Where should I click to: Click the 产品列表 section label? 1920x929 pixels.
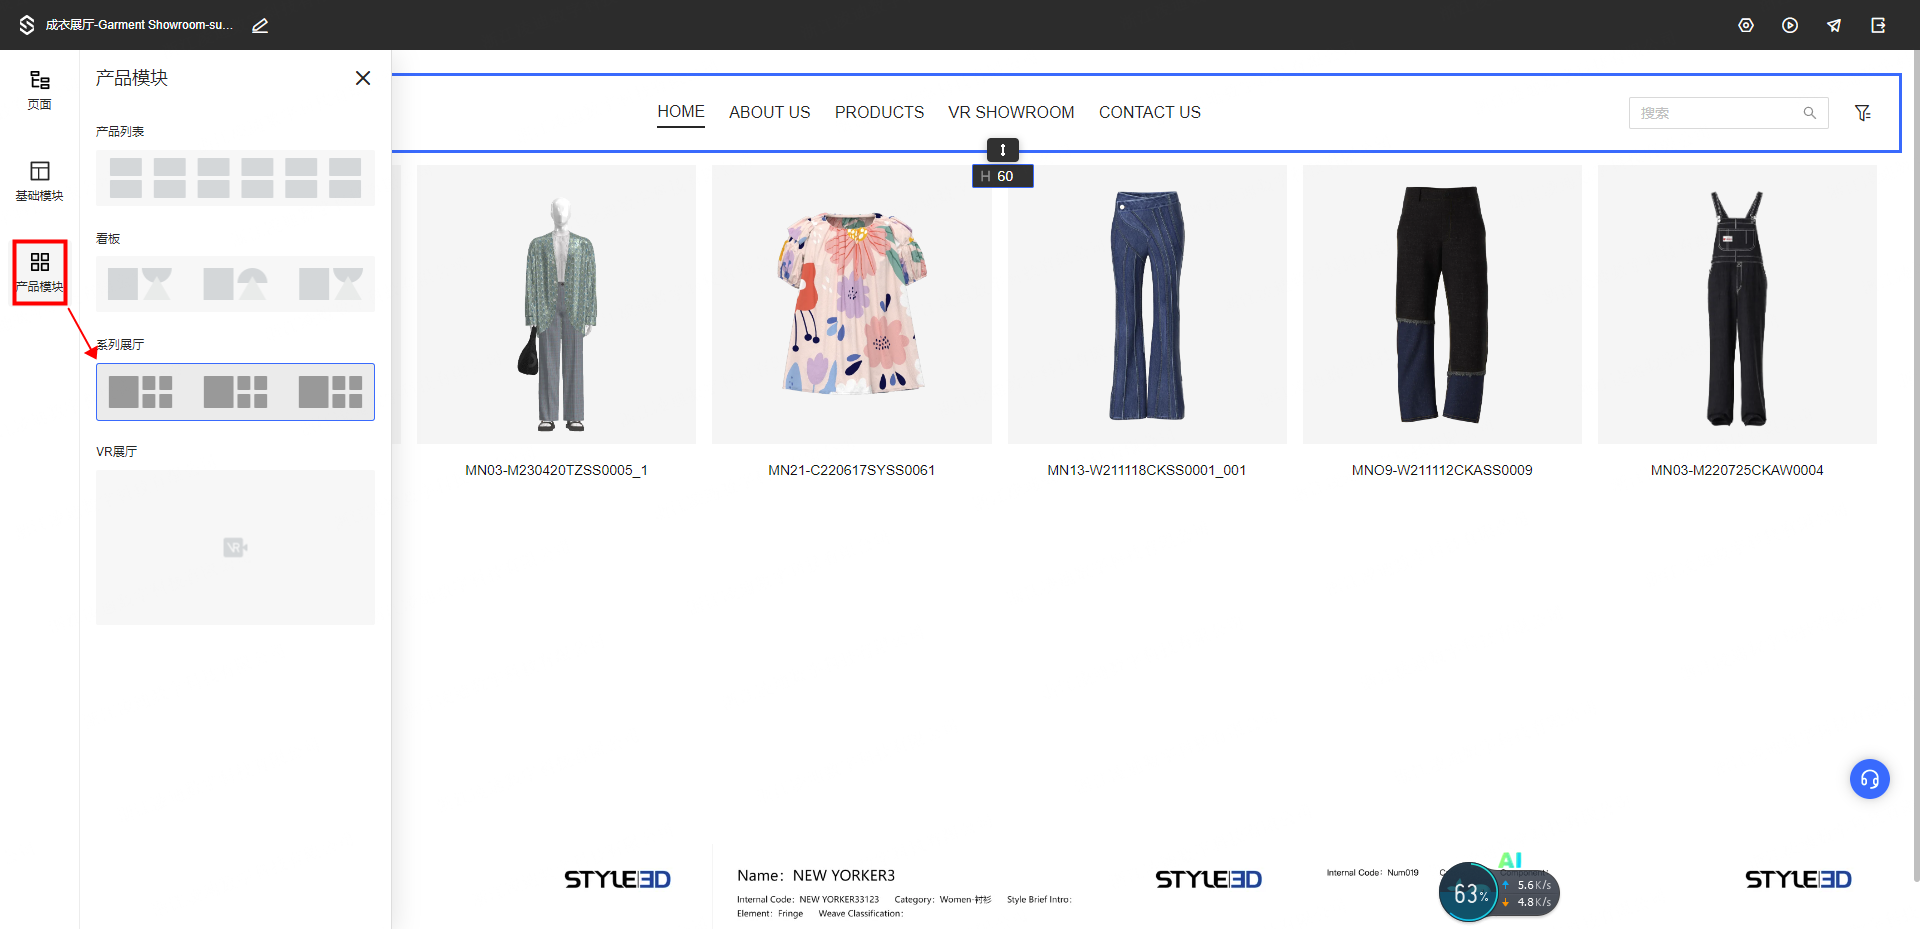120,132
